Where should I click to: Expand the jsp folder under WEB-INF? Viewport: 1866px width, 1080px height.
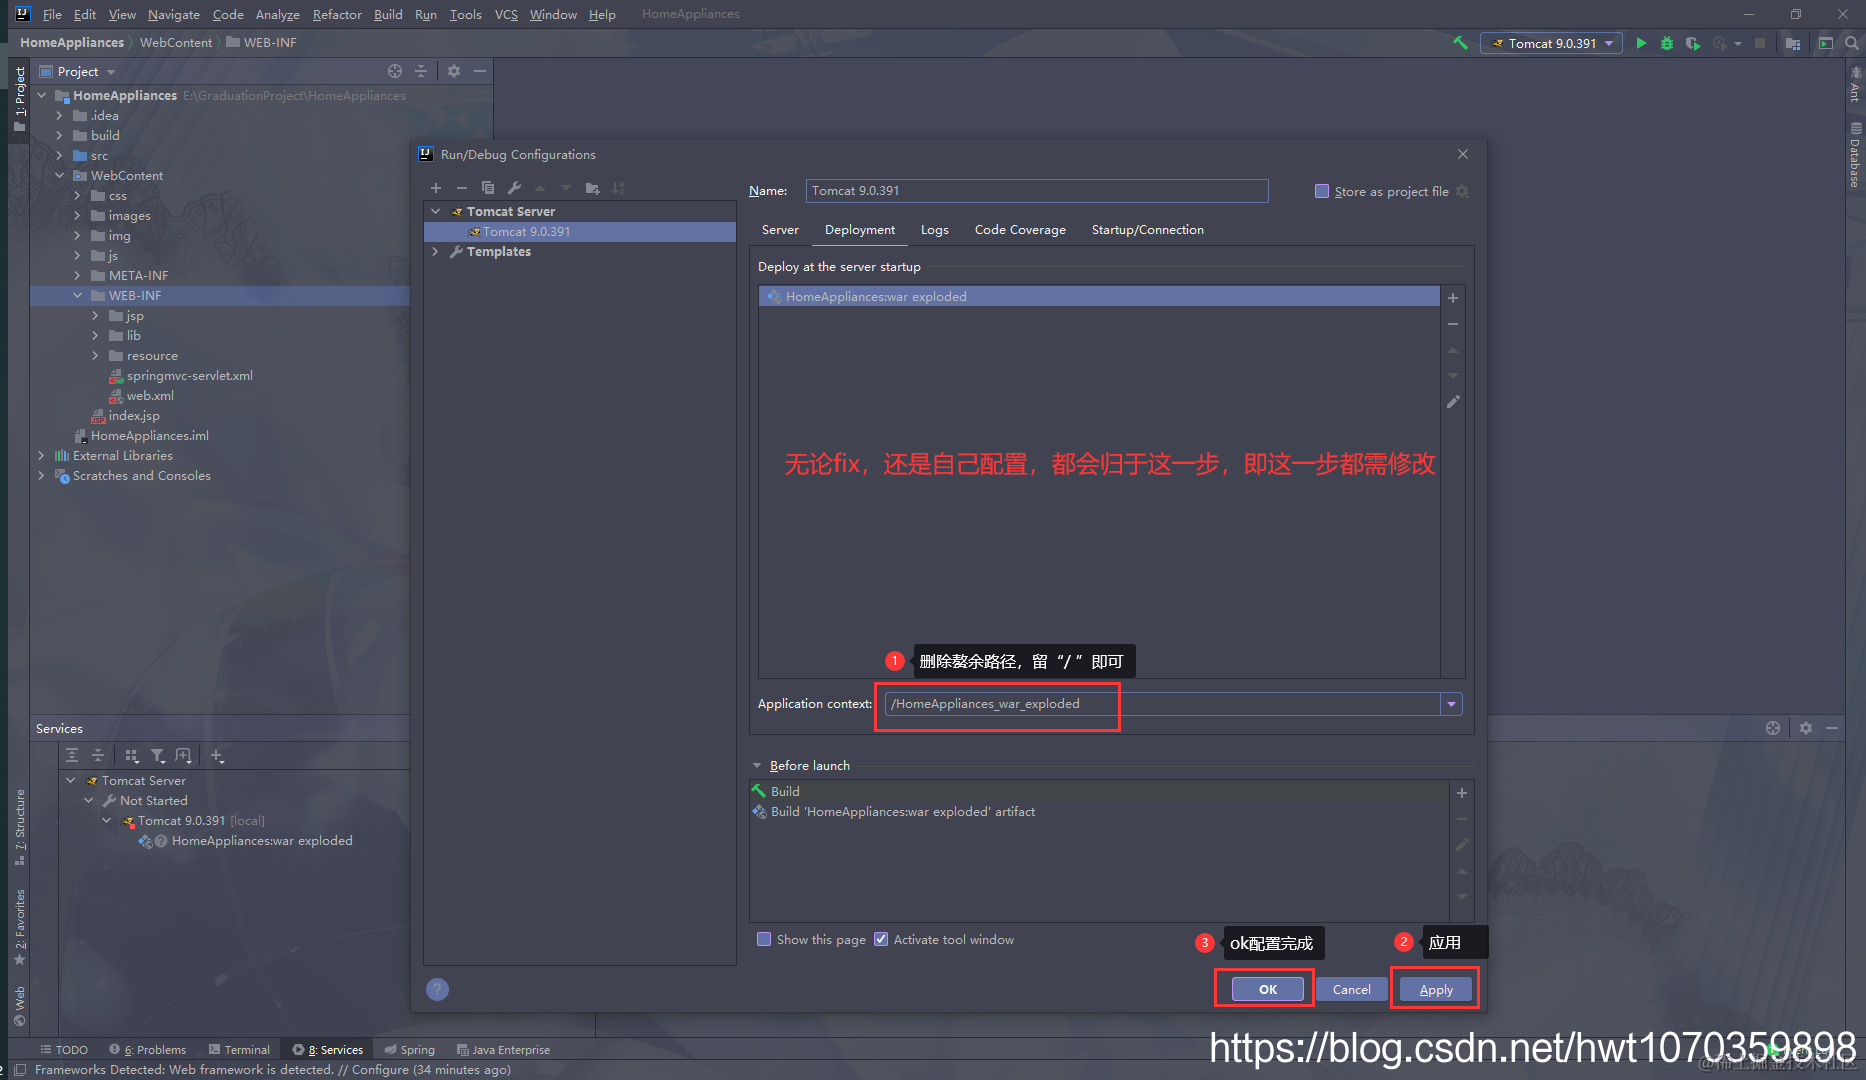click(95, 315)
